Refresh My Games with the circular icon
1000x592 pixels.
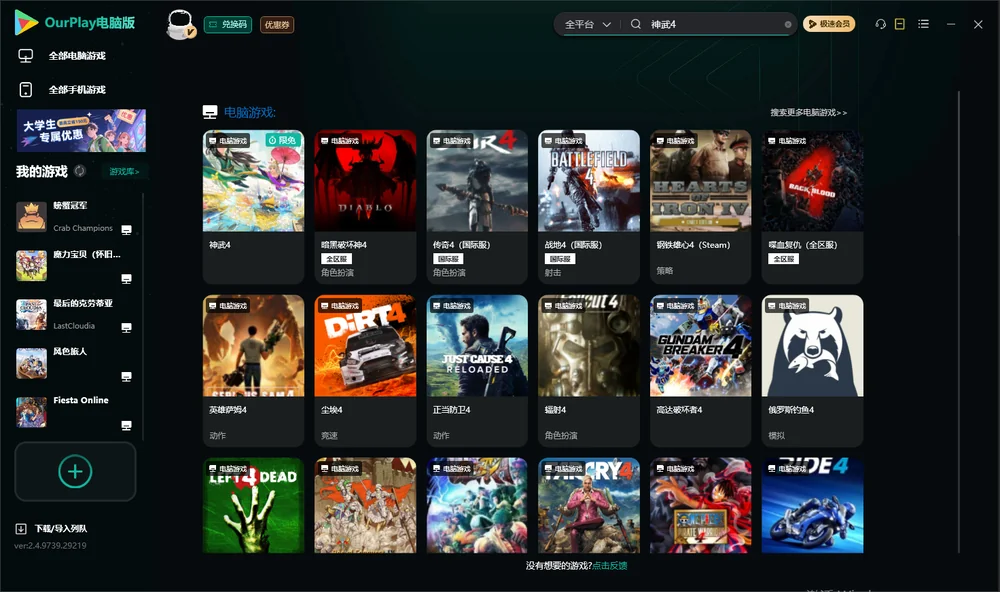pyautogui.click(x=80, y=171)
